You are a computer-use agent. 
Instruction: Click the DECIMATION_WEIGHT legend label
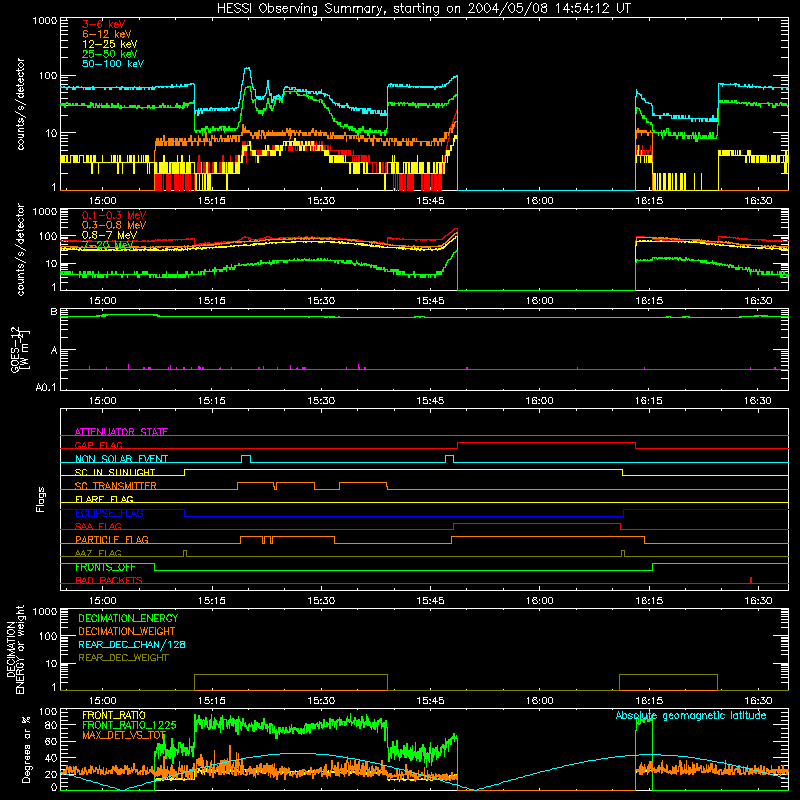point(127,631)
